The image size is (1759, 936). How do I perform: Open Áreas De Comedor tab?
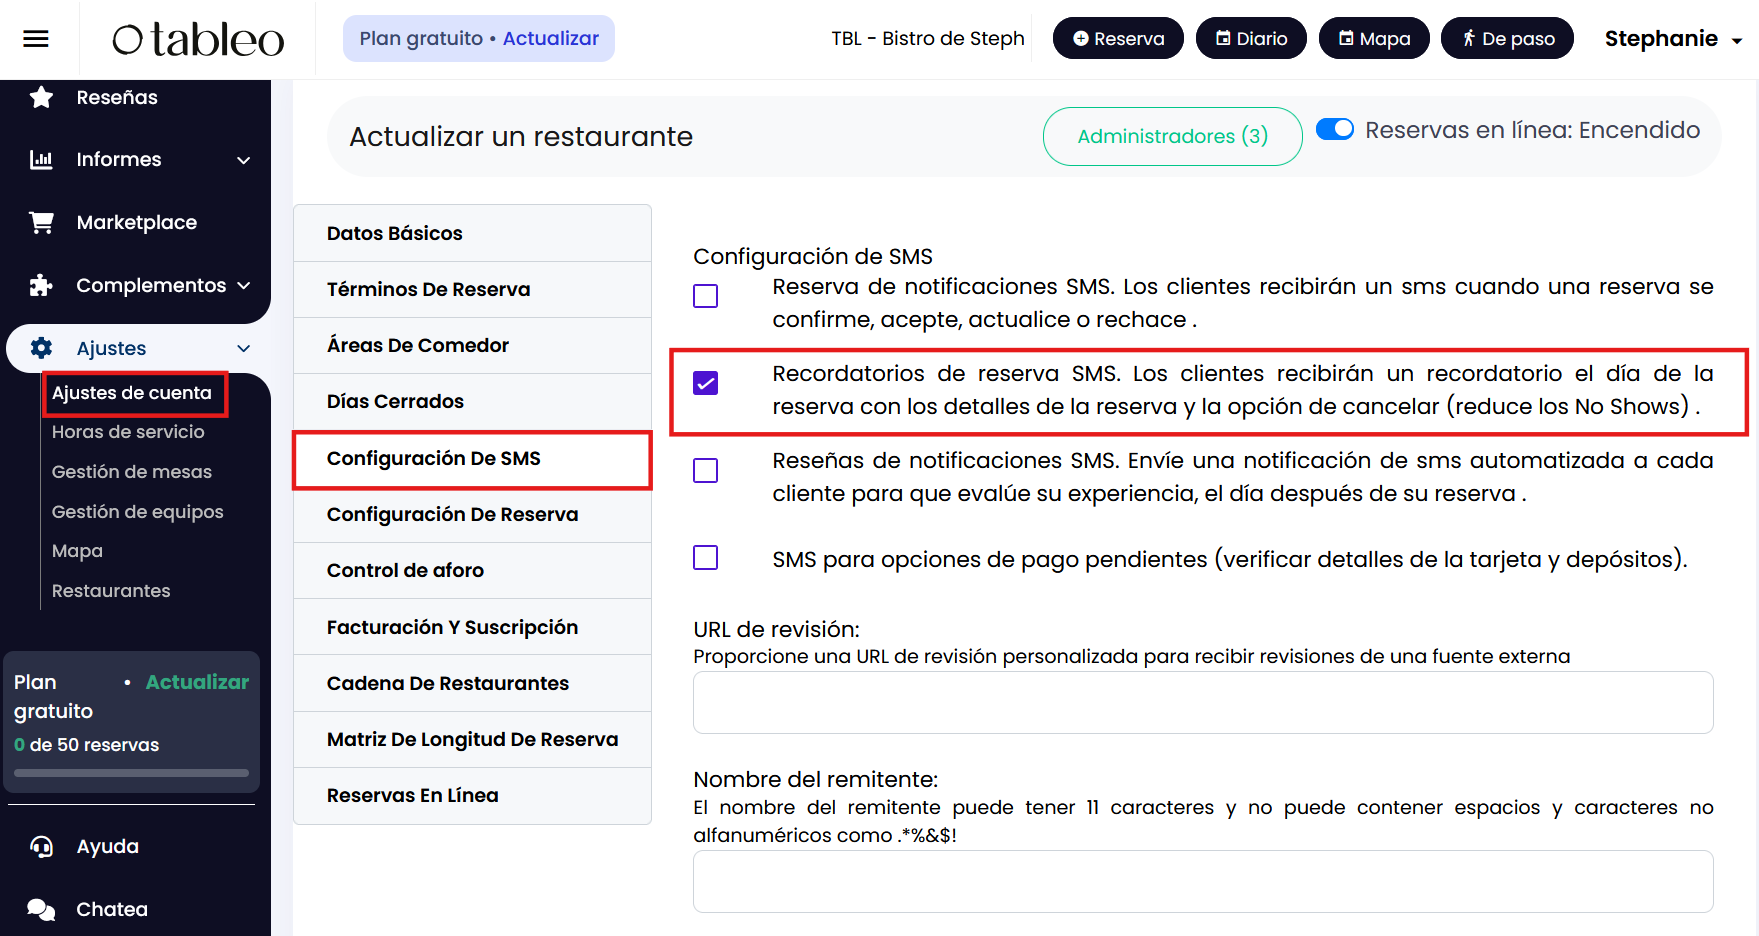472,345
